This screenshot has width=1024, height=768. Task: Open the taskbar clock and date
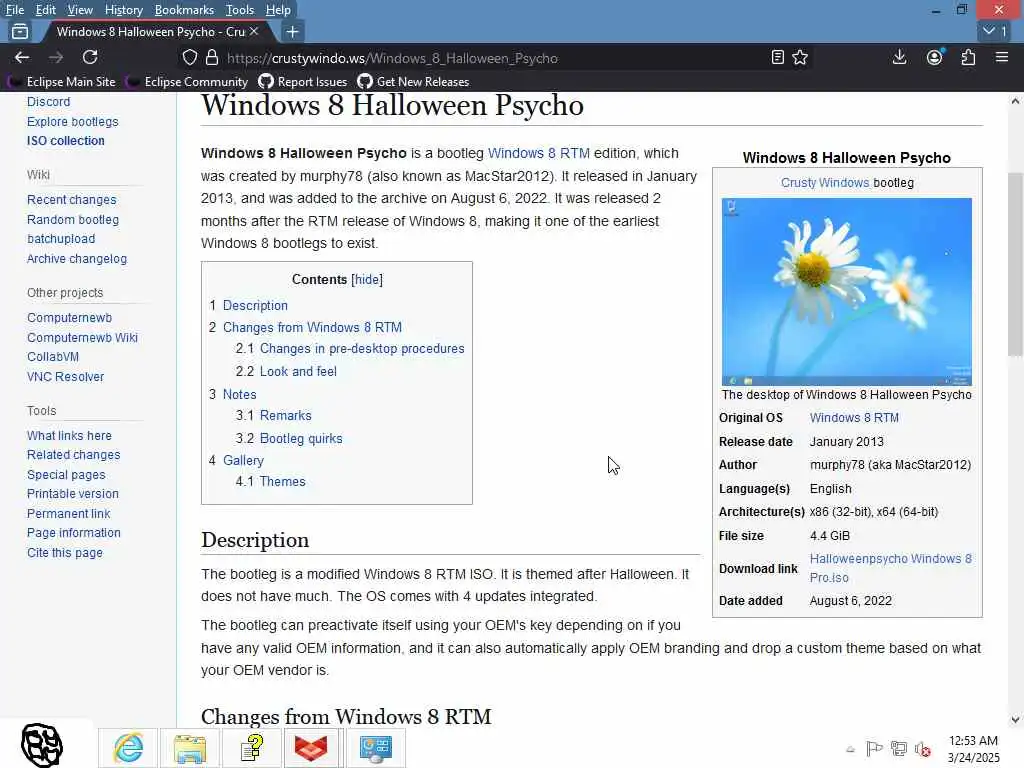973,749
